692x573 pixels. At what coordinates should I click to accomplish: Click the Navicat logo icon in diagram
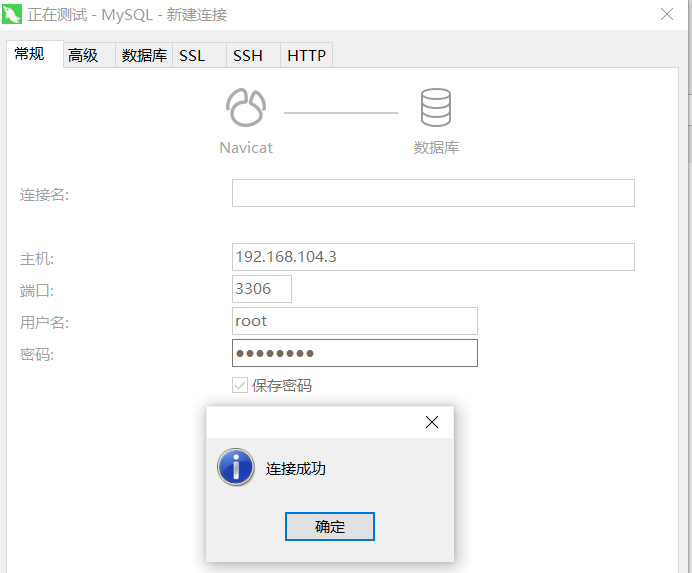point(246,108)
